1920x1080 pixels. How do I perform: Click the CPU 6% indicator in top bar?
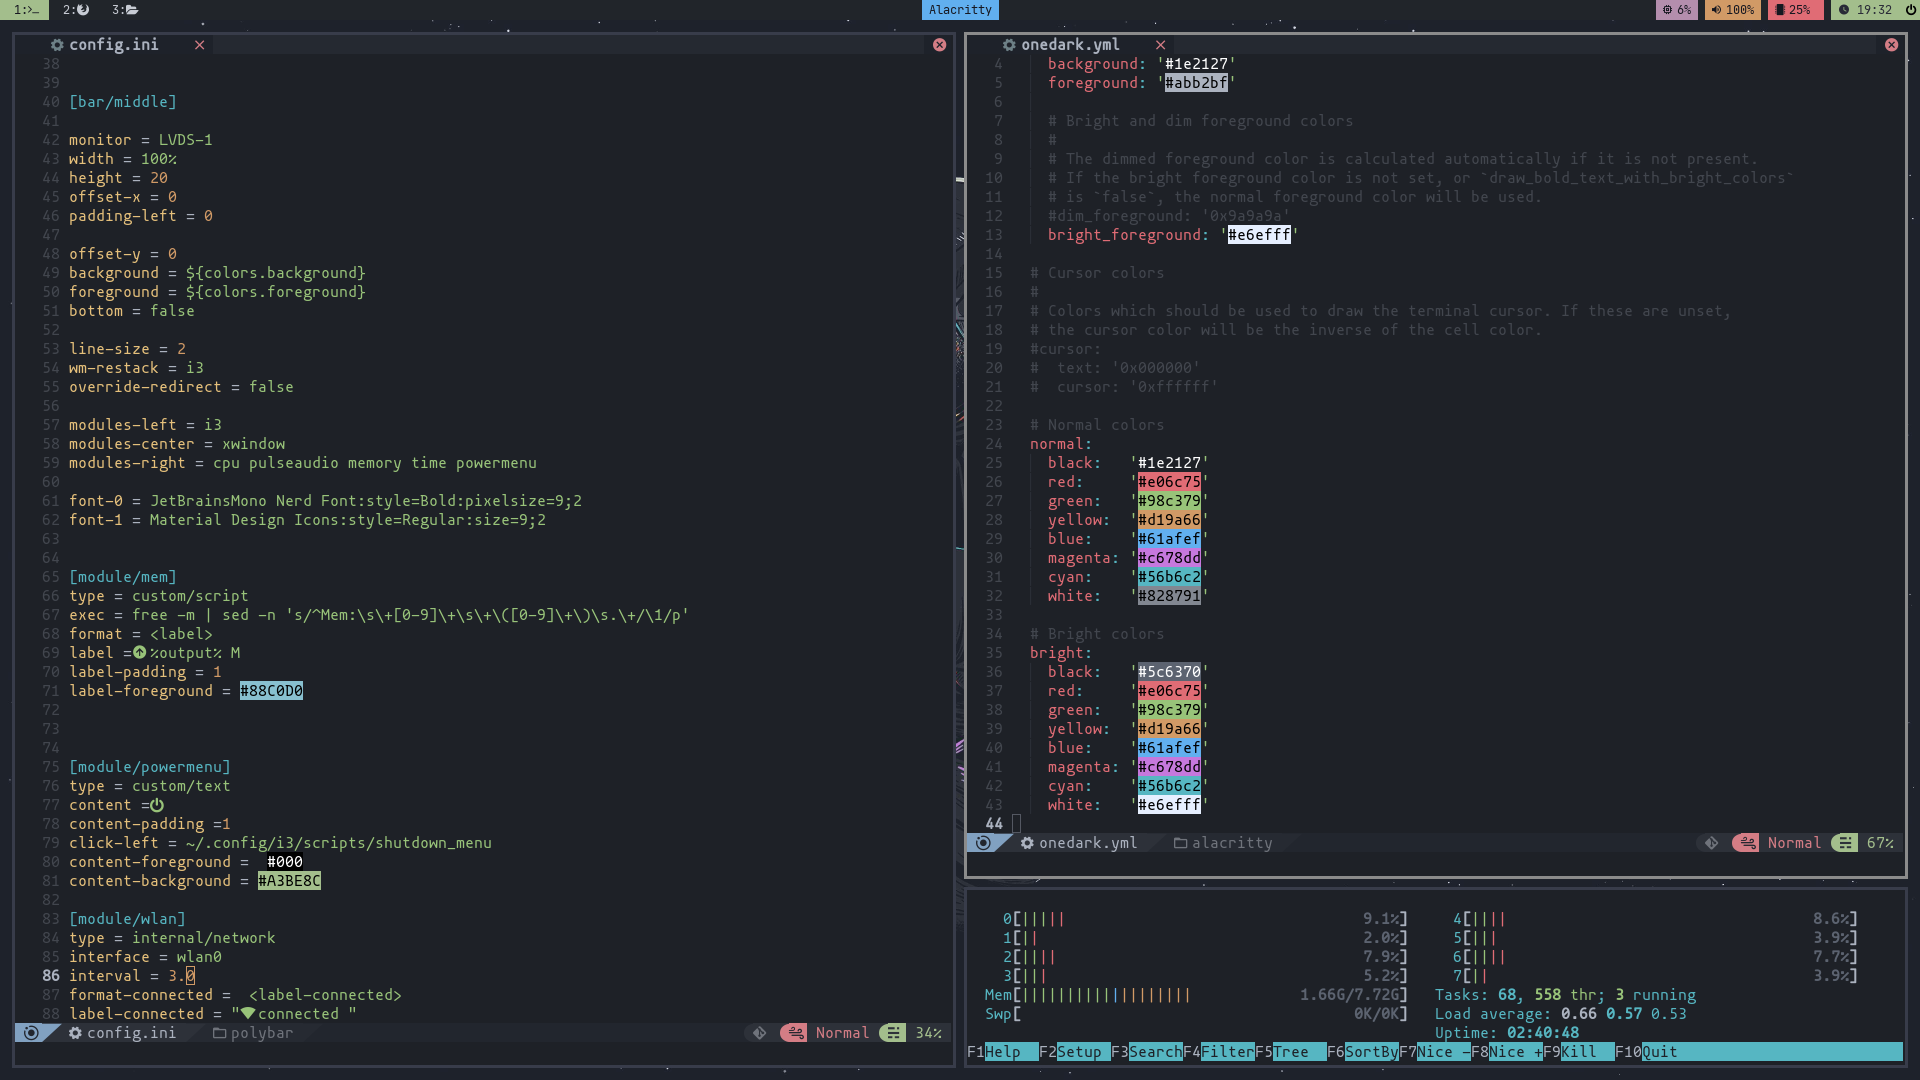(1677, 10)
